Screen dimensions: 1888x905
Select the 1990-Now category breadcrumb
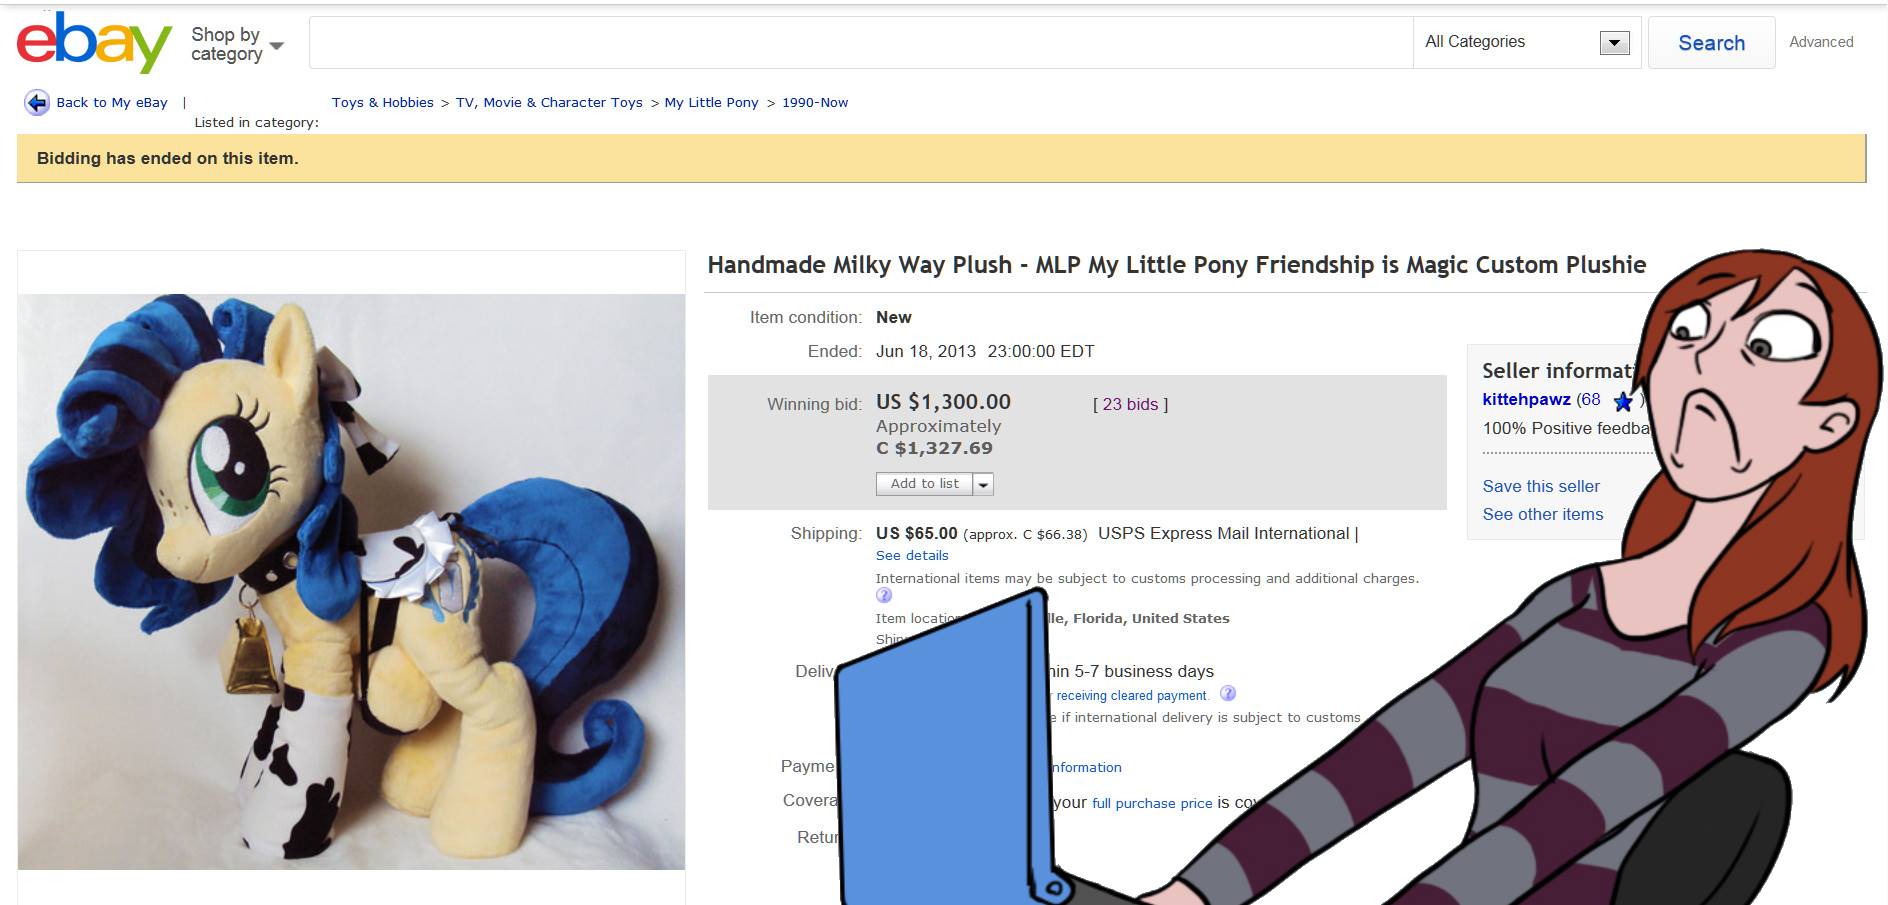coord(815,103)
